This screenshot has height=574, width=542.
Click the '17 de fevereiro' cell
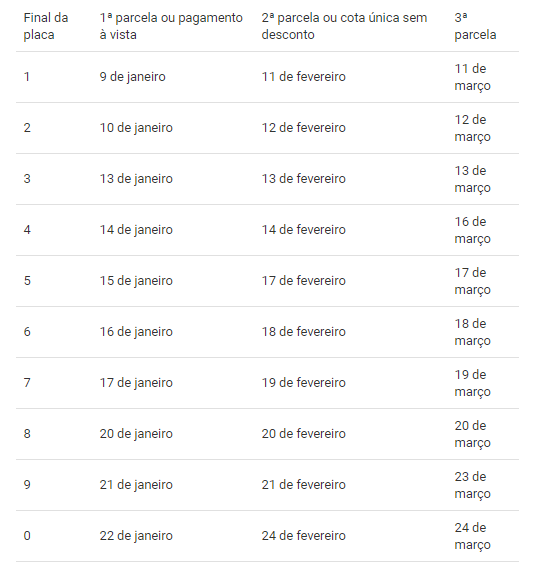(x=303, y=281)
